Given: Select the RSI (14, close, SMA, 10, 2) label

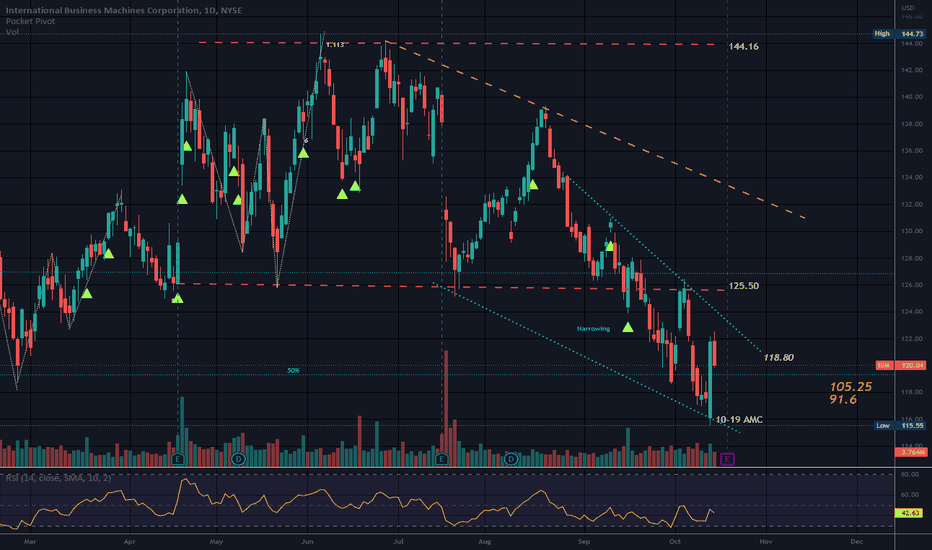Looking at the screenshot, I should [x=58, y=478].
